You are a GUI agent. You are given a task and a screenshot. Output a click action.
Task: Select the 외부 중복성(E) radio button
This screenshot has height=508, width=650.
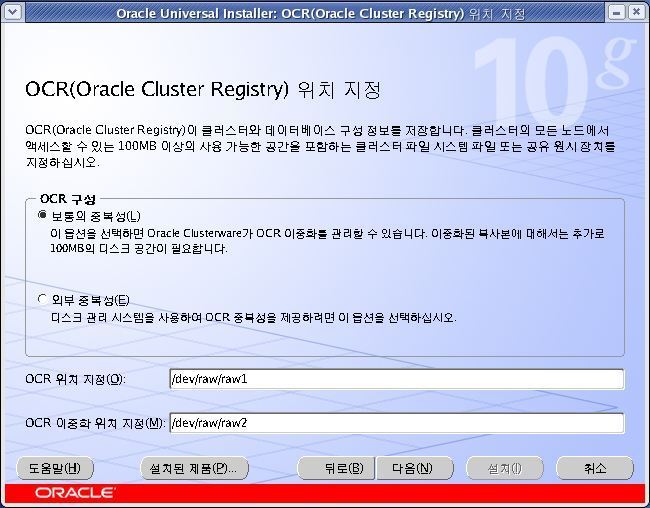[42, 299]
